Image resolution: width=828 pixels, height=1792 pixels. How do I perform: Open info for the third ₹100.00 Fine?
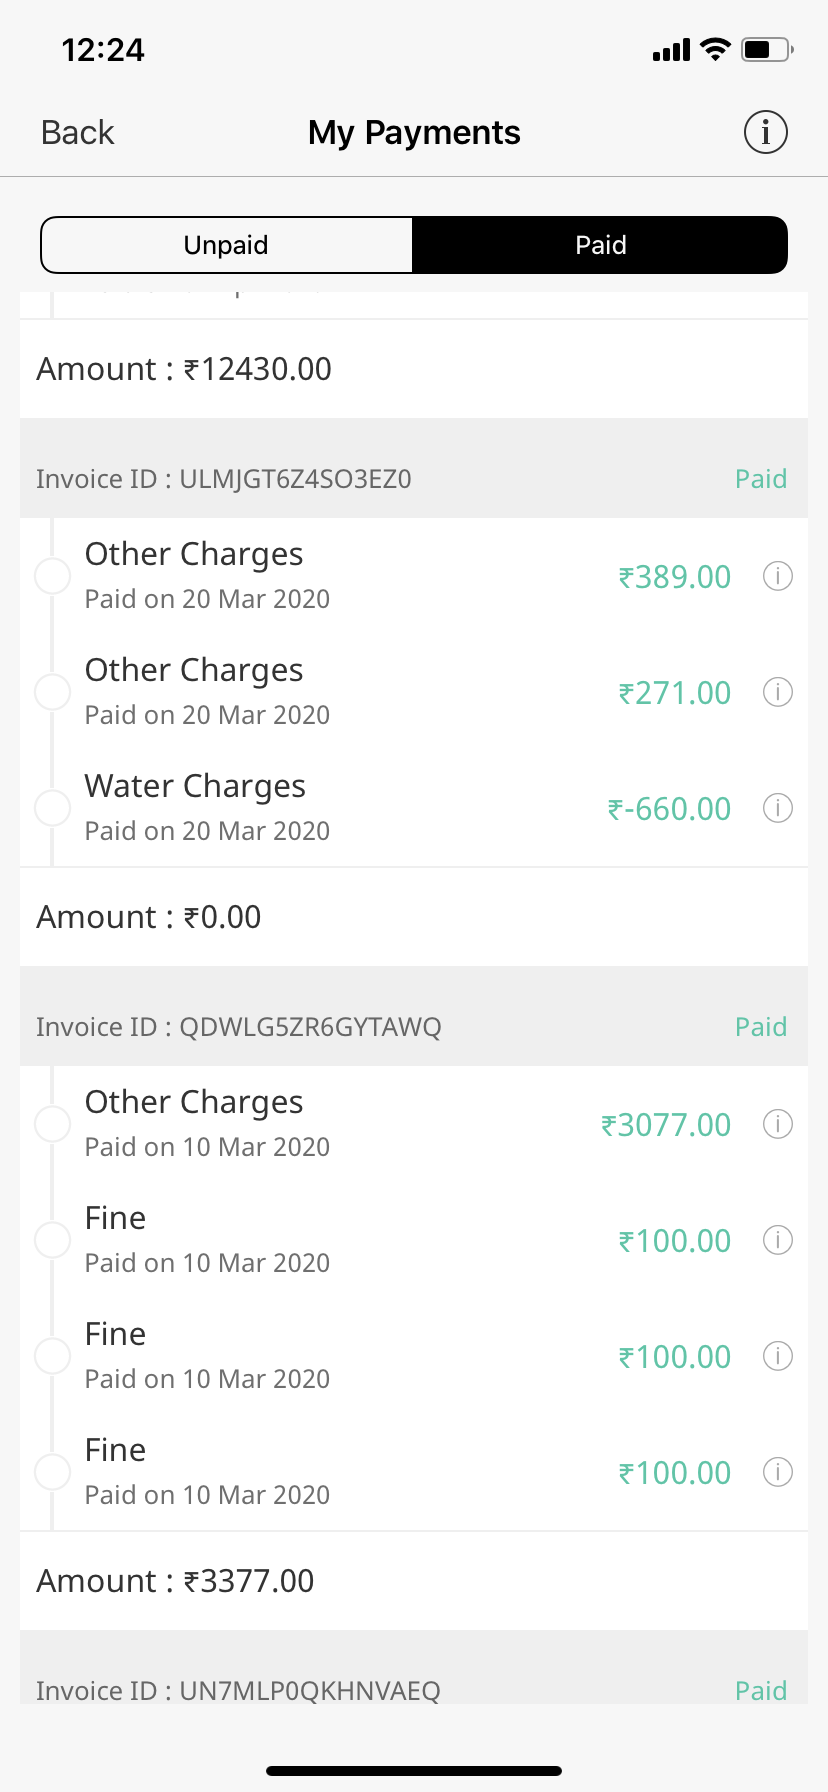tap(778, 1472)
